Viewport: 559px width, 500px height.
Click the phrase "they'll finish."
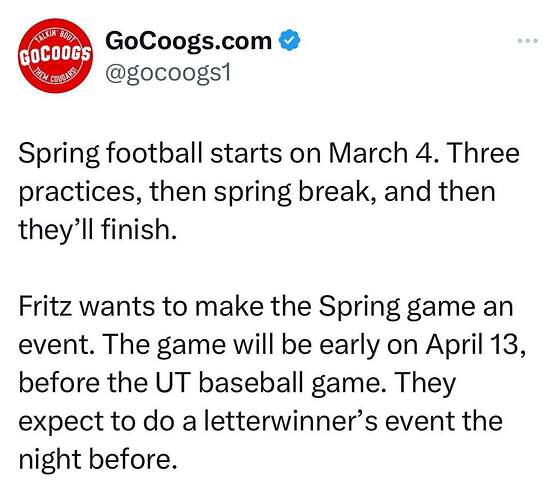(98, 229)
